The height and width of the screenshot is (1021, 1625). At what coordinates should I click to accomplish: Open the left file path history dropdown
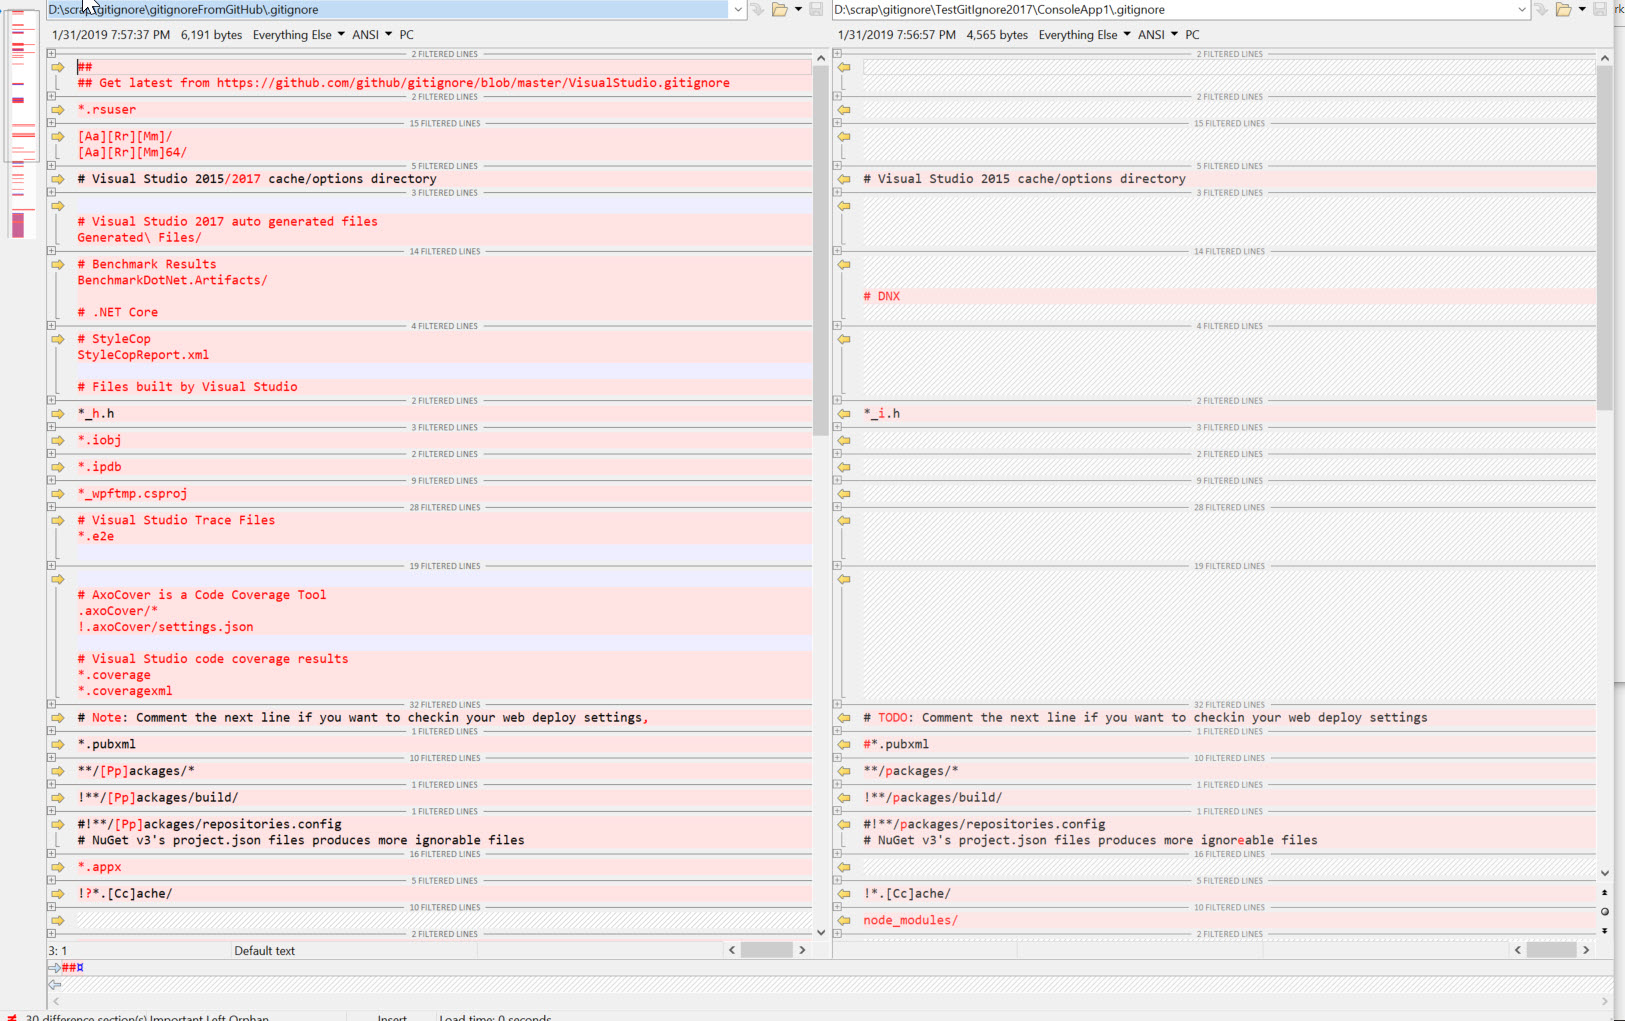(x=738, y=10)
